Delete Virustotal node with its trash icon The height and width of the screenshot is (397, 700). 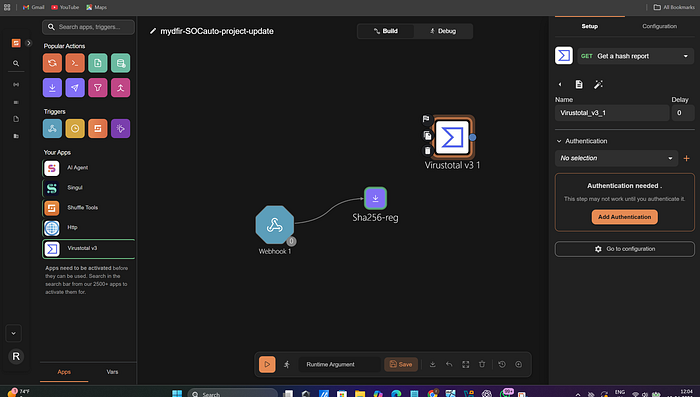pyautogui.click(x=427, y=151)
